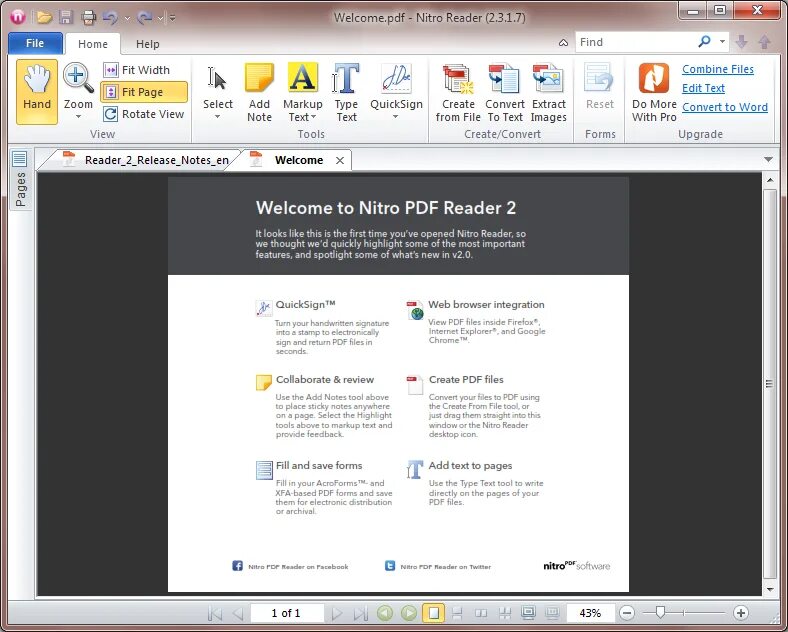Click Convert To Text
Image resolution: width=788 pixels, height=632 pixels.
pyautogui.click(x=505, y=92)
